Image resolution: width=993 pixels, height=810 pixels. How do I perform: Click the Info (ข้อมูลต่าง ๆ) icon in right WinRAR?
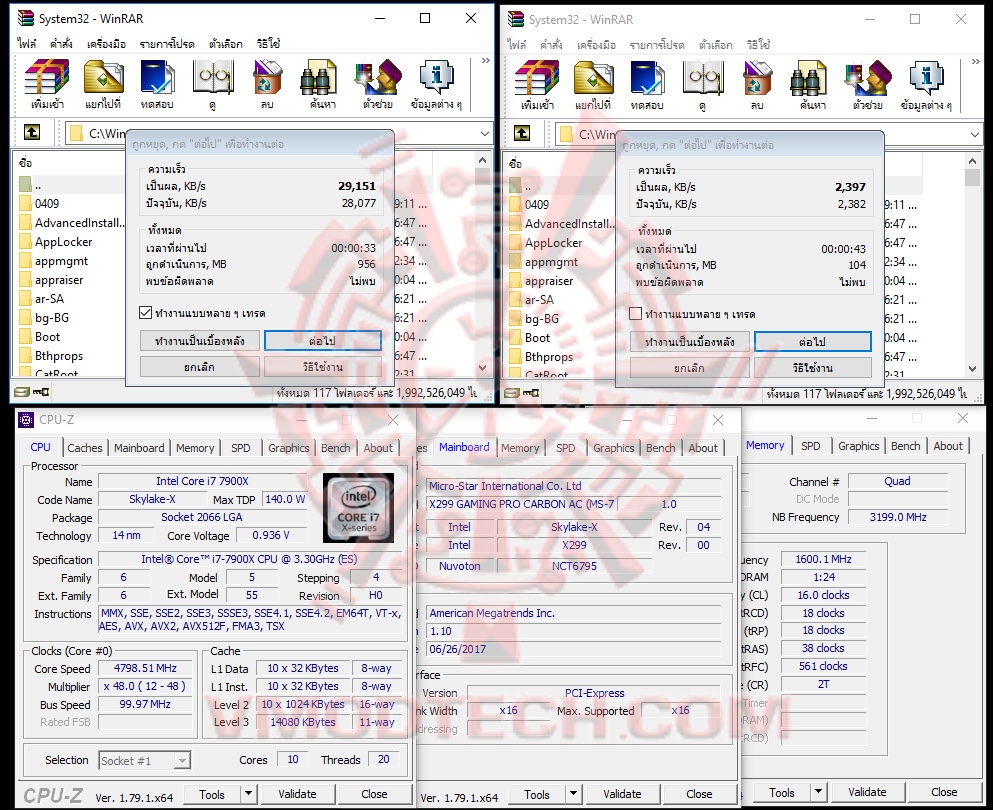coord(925,80)
